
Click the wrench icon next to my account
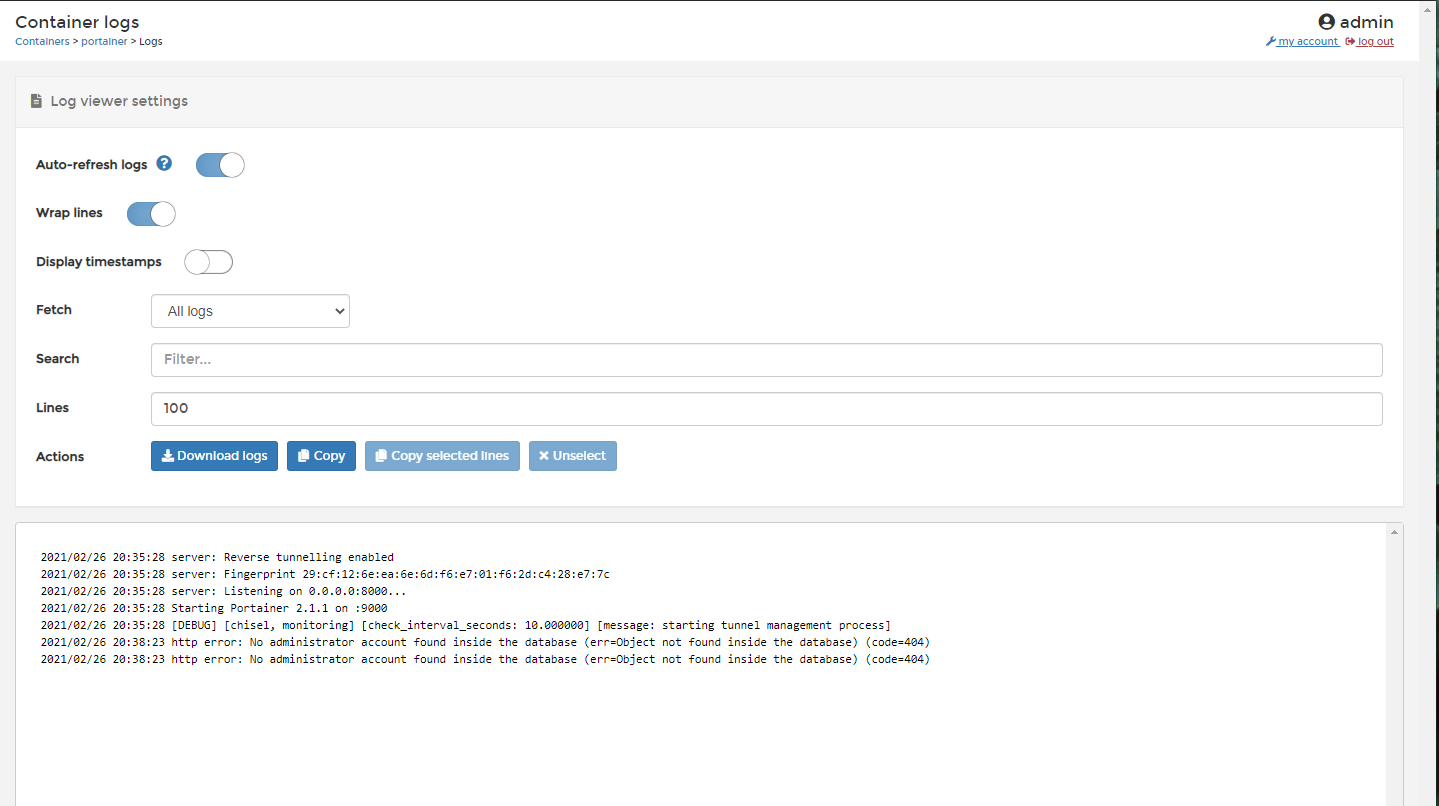(x=1270, y=41)
